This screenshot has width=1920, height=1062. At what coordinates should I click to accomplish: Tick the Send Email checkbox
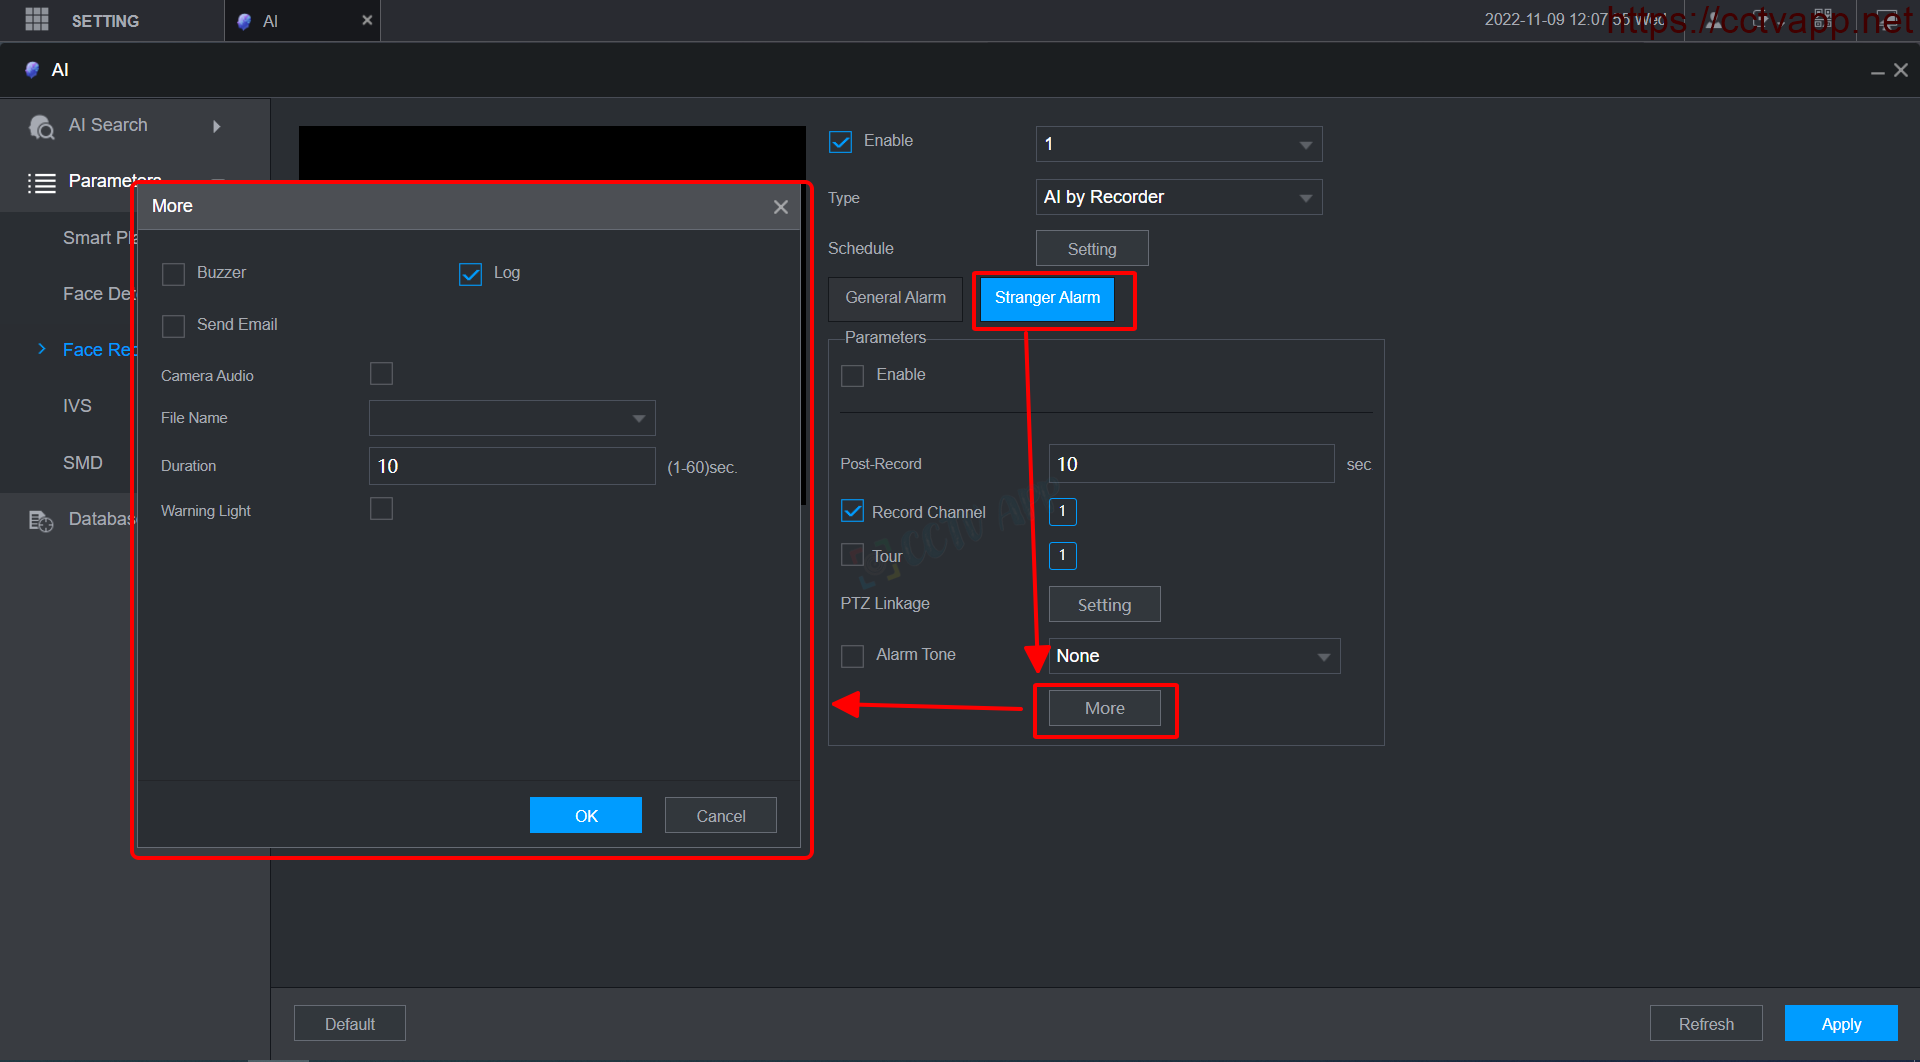(x=173, y=326)
